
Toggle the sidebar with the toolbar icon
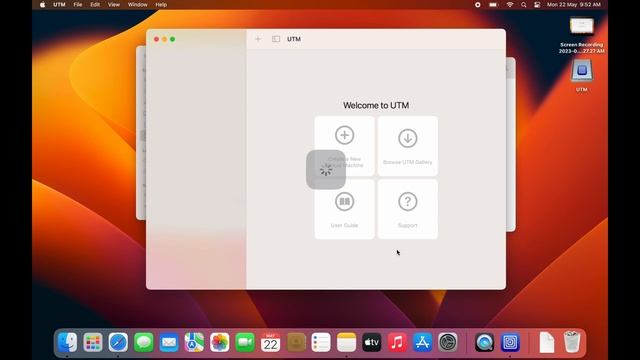coord(276,39)
